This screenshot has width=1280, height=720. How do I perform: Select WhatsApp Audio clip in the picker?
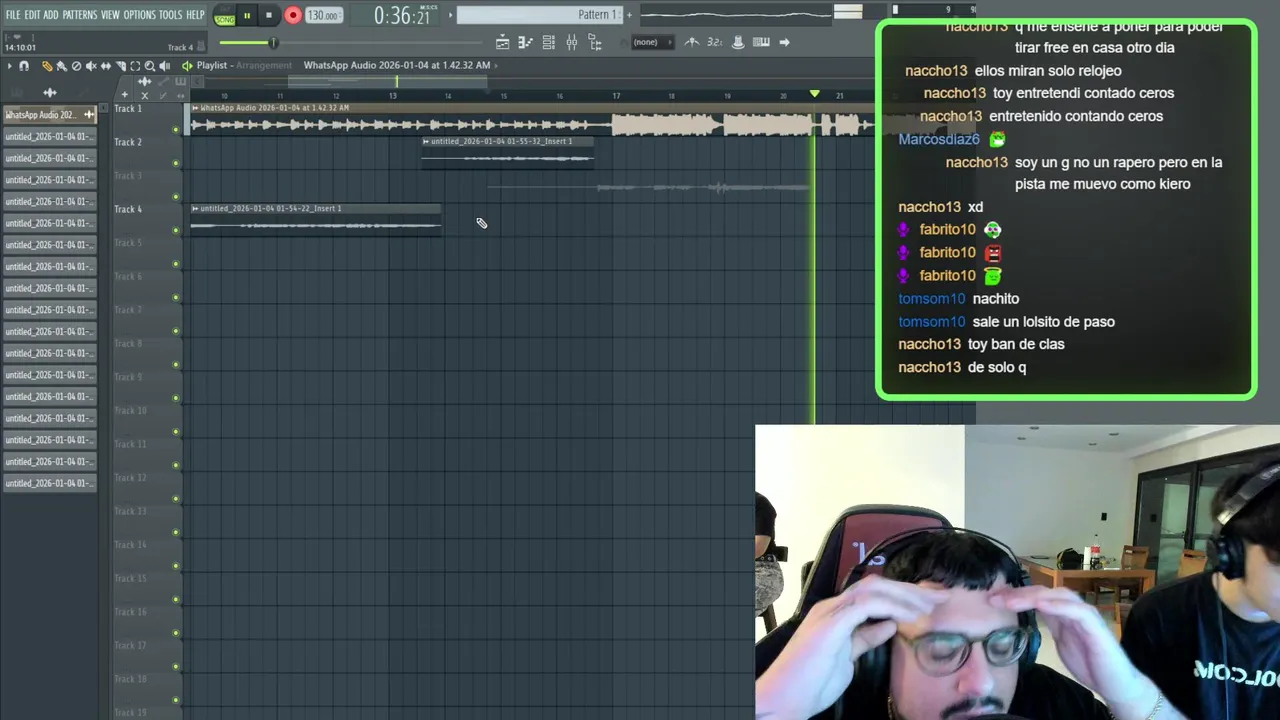coord(49,115)
